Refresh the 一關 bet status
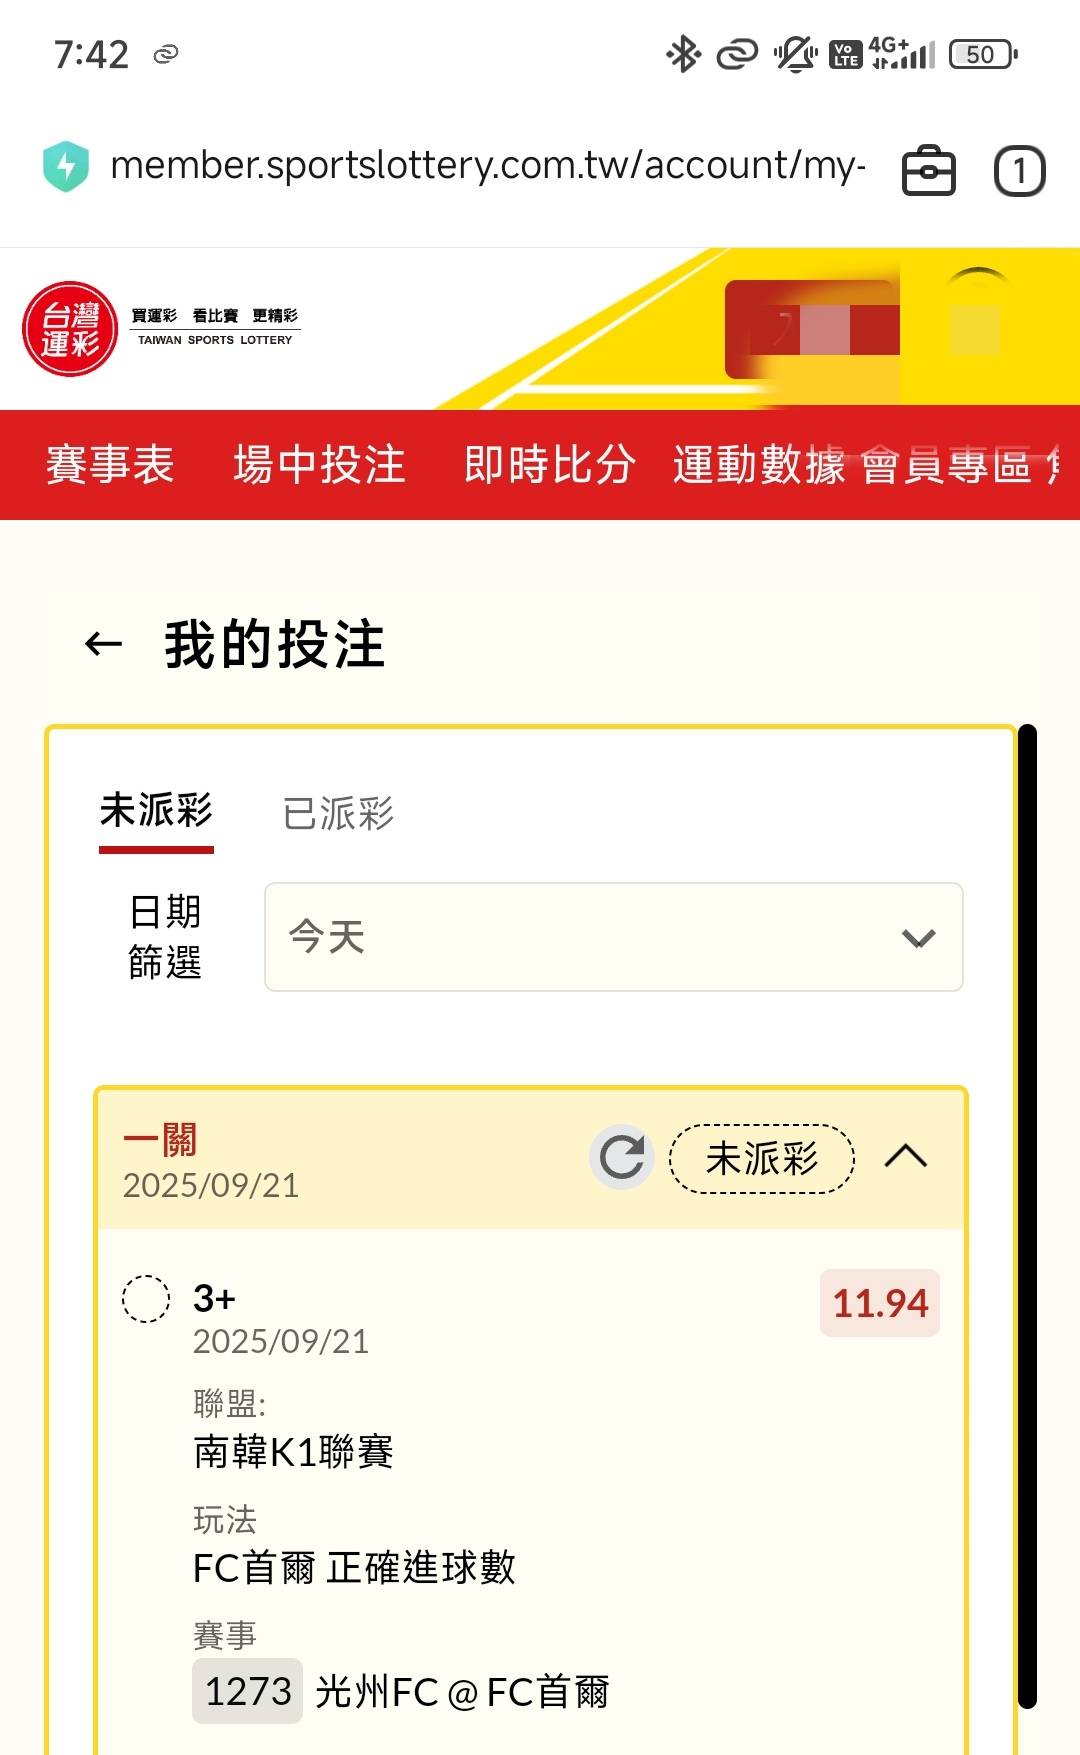This screenshot has width=1080, height=1755. point(621,1158)
